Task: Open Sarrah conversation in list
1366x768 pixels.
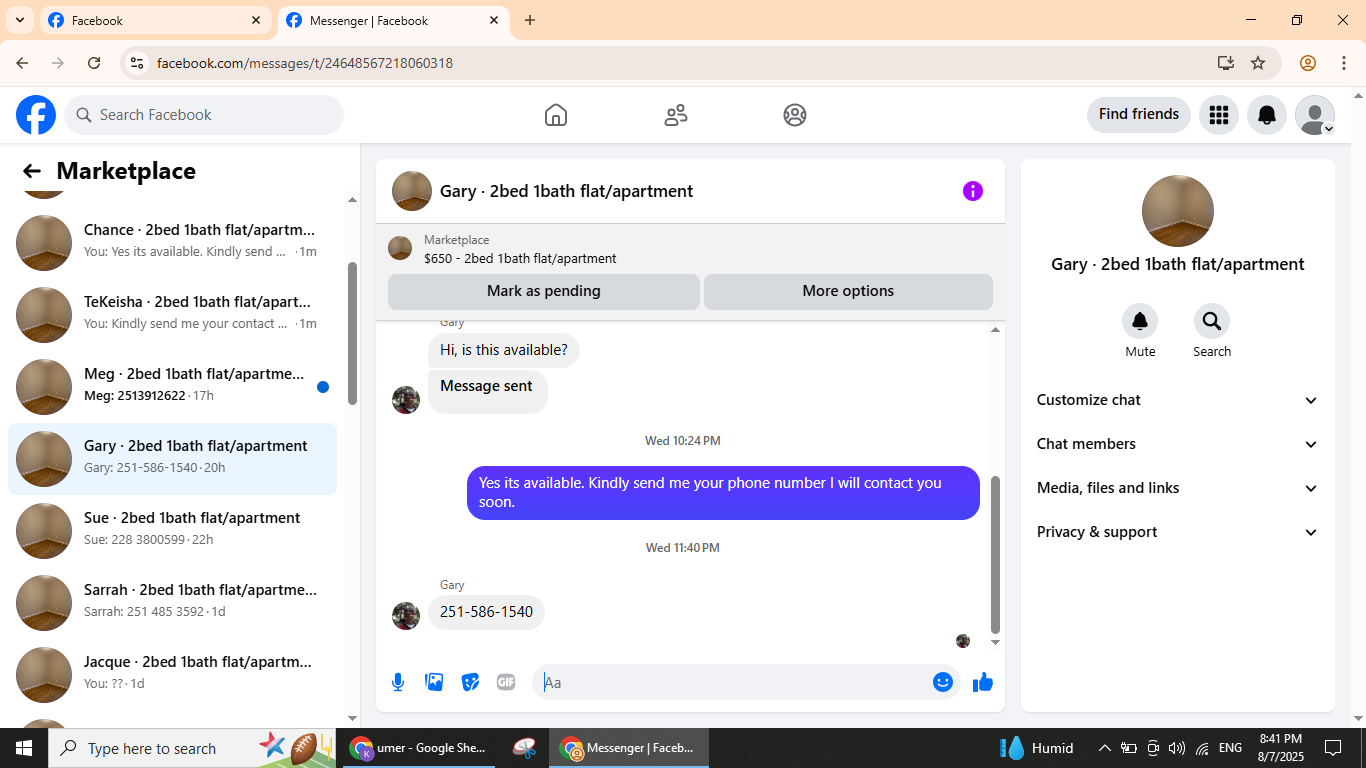Action: click(x=172, y=603)
